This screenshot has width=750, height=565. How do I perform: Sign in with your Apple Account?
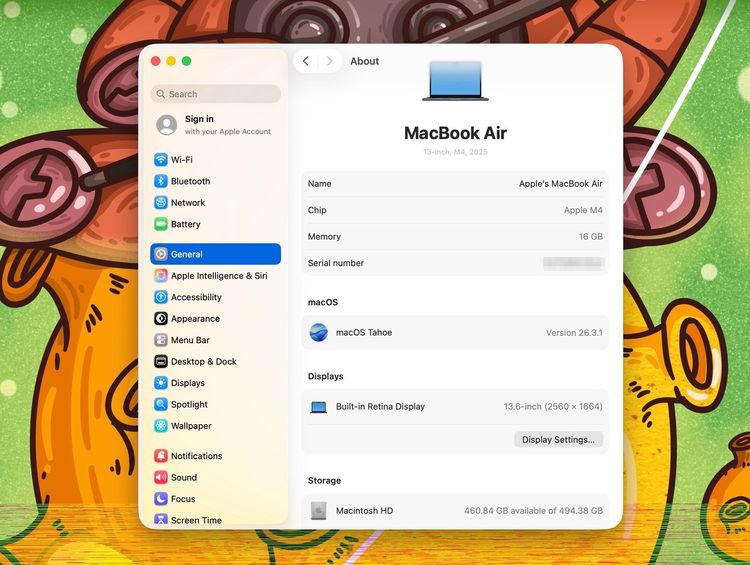(216, 125)
